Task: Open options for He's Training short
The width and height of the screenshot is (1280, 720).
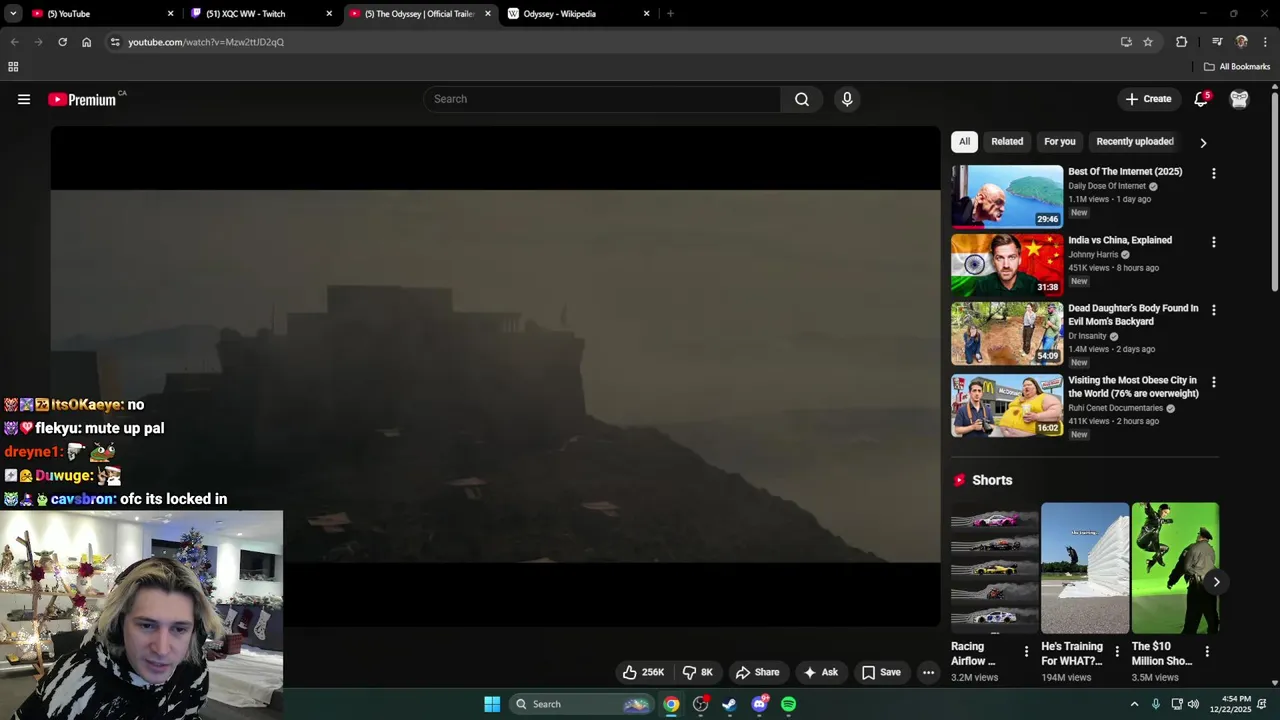Action: coord(1117,651)
